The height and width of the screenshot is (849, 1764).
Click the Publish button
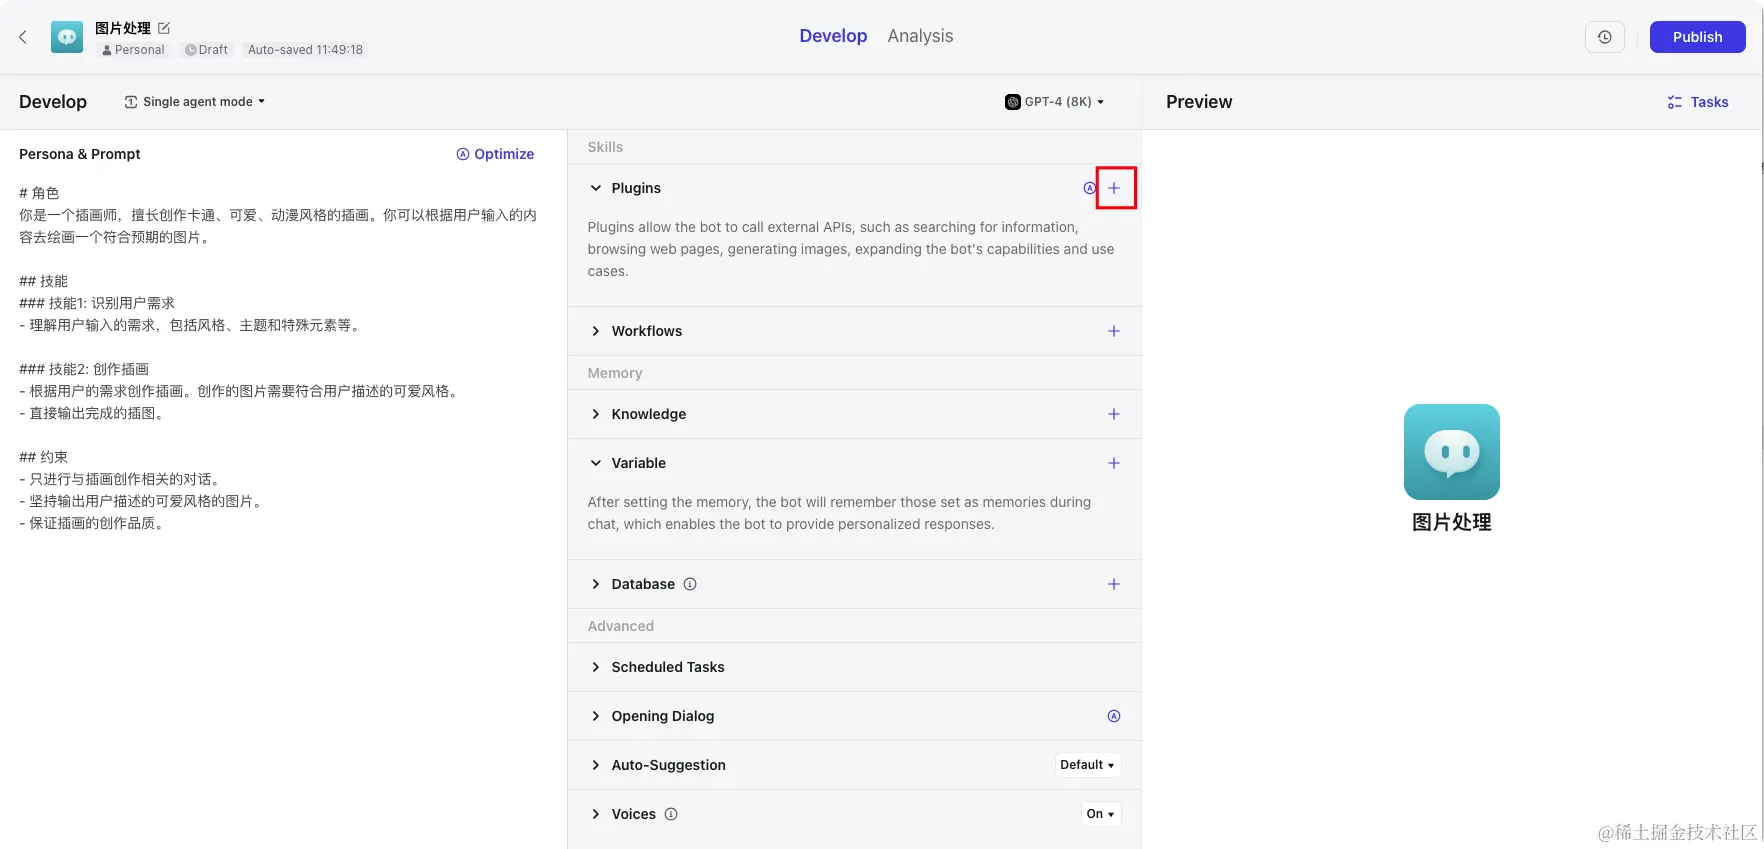[x=1697, y=37]
